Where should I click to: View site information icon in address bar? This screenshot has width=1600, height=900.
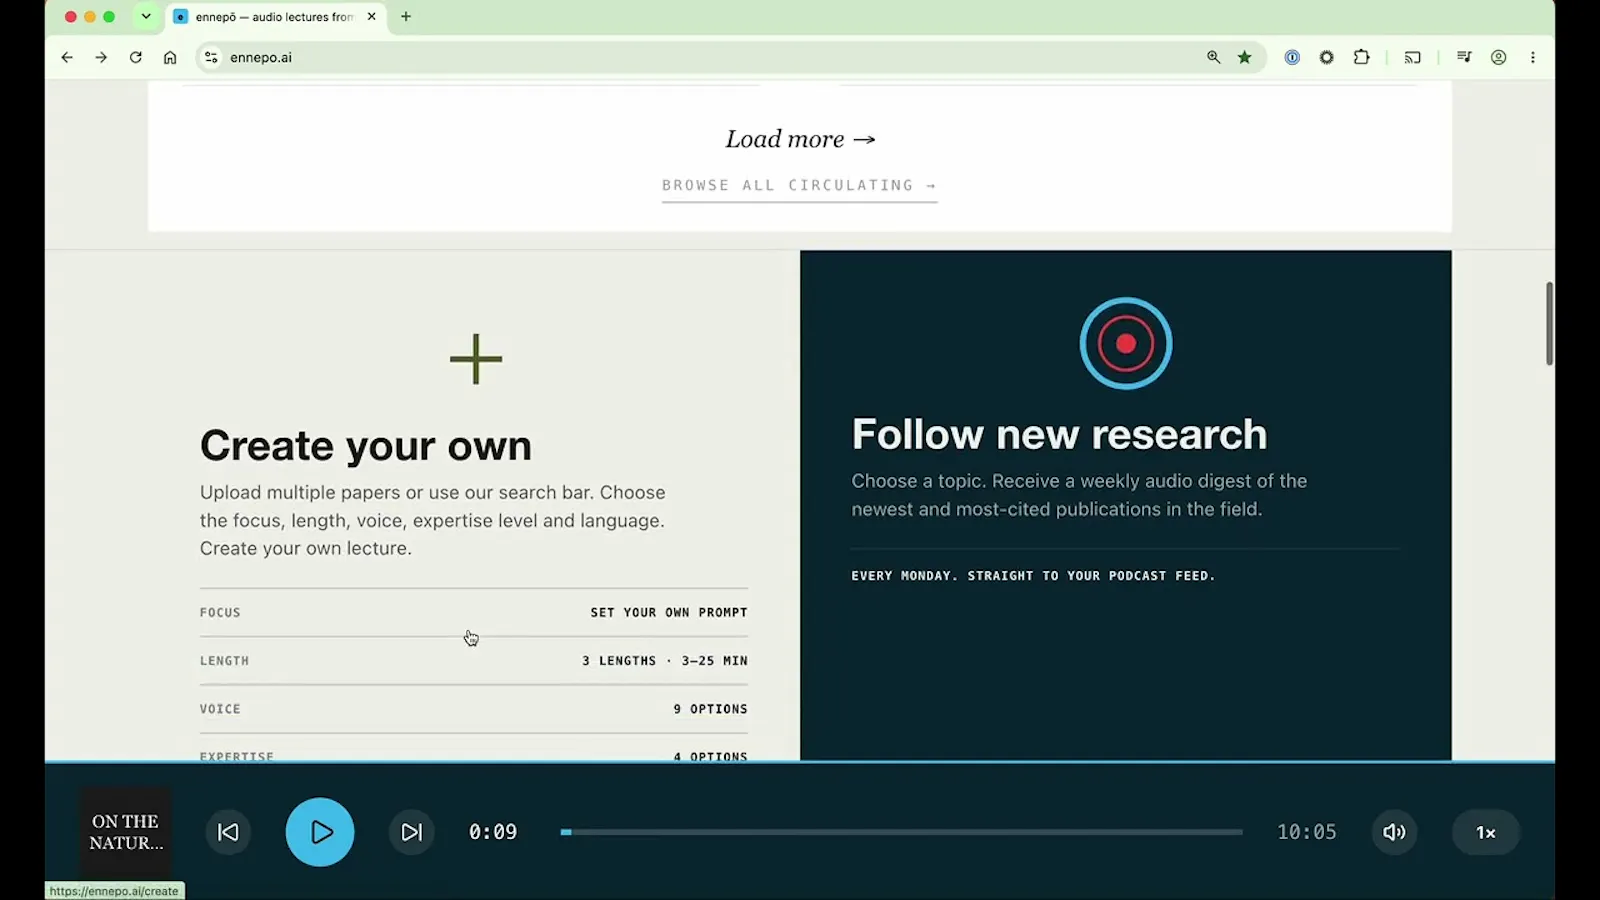point(211,57)
